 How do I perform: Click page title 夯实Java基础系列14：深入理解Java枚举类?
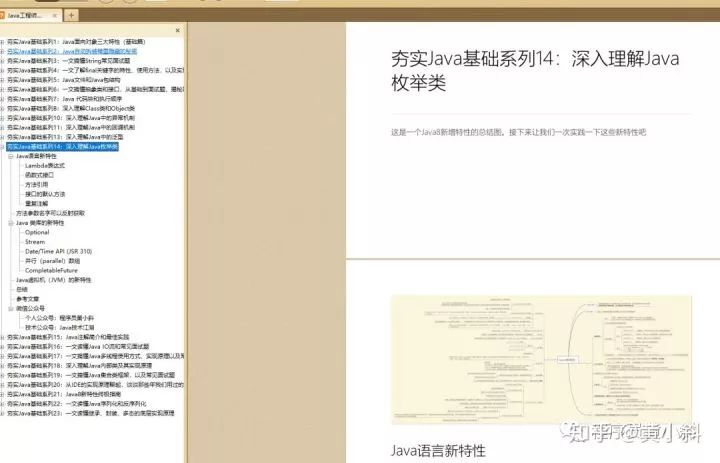point(535,71)
